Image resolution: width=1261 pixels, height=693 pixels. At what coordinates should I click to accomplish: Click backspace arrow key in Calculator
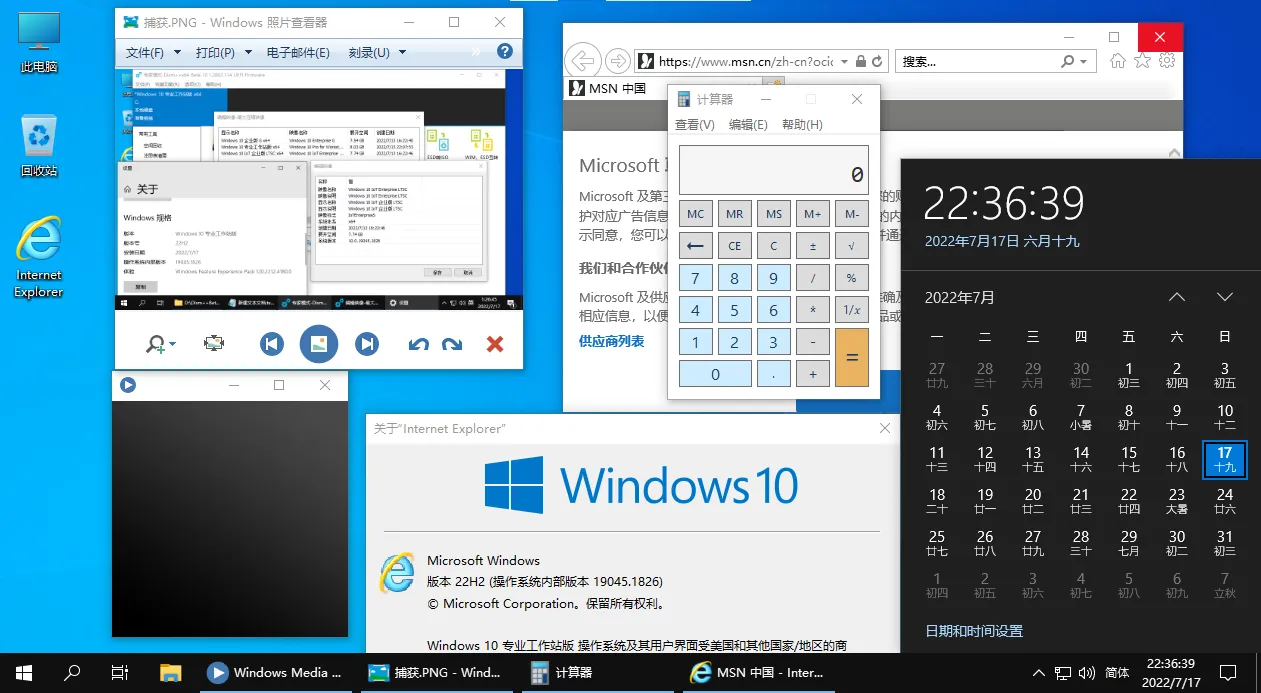[695, 246]
